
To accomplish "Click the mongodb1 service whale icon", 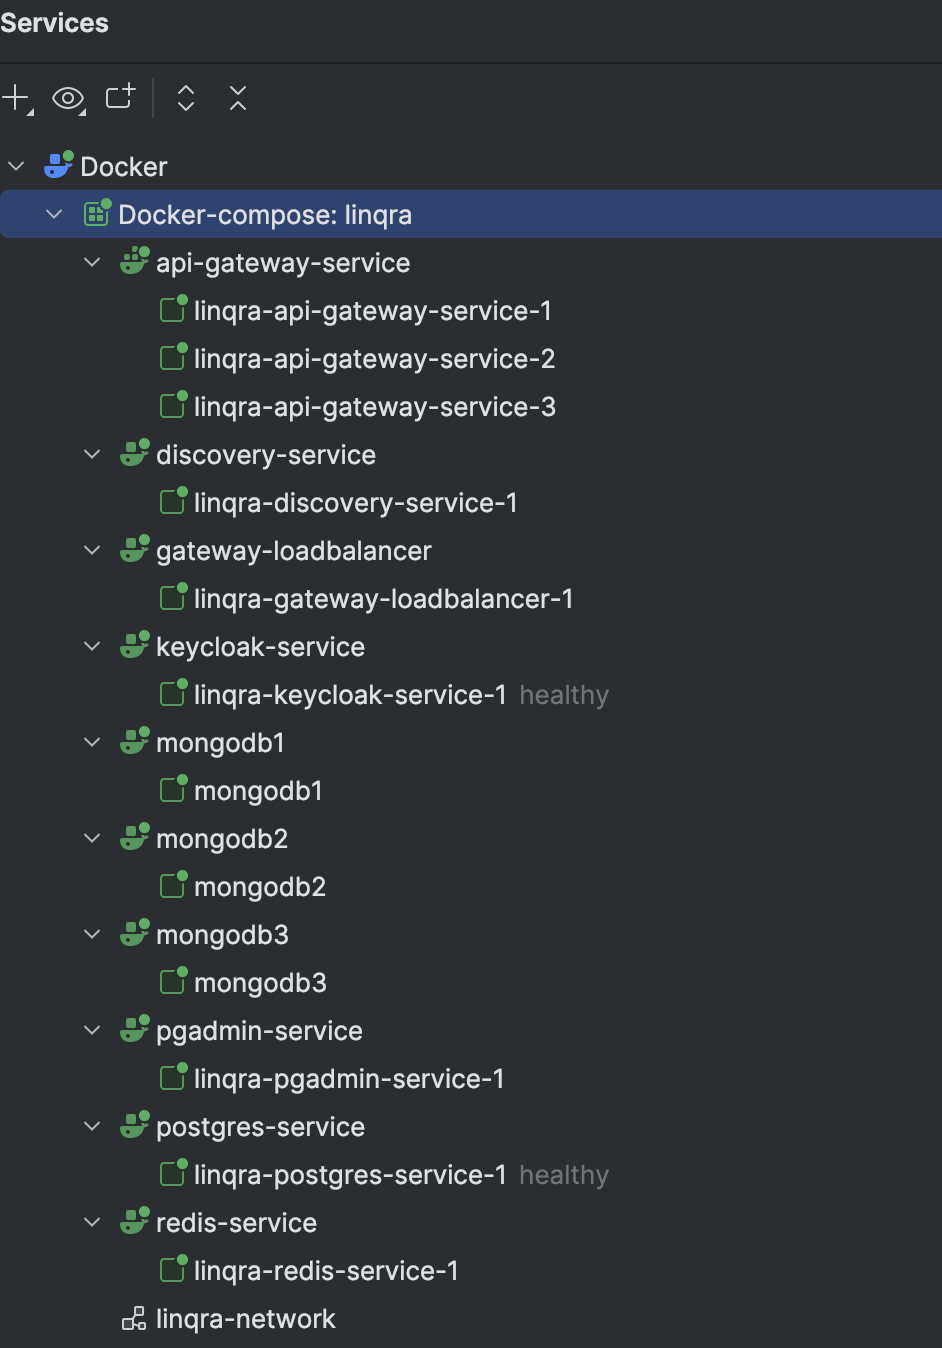I will [135, 741].
